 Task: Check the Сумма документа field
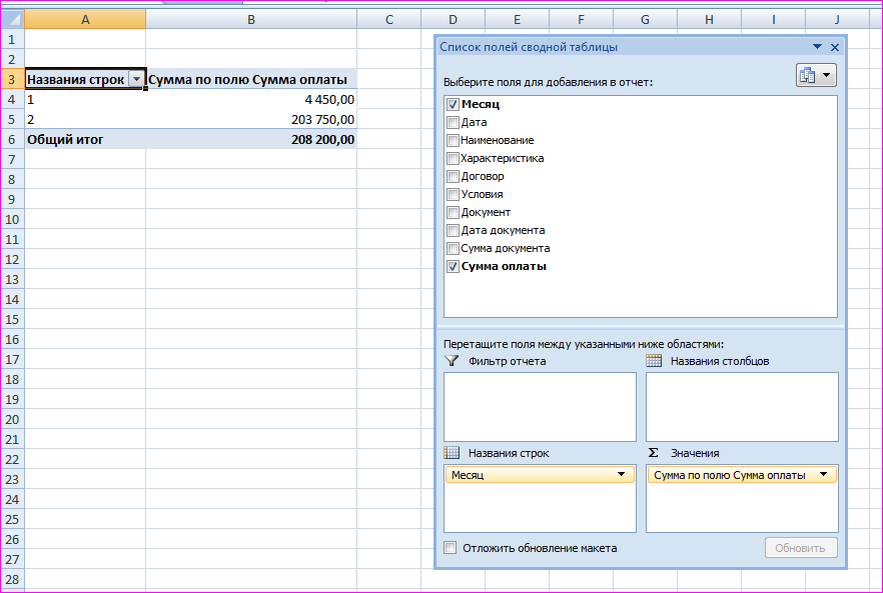coord(451,248)
